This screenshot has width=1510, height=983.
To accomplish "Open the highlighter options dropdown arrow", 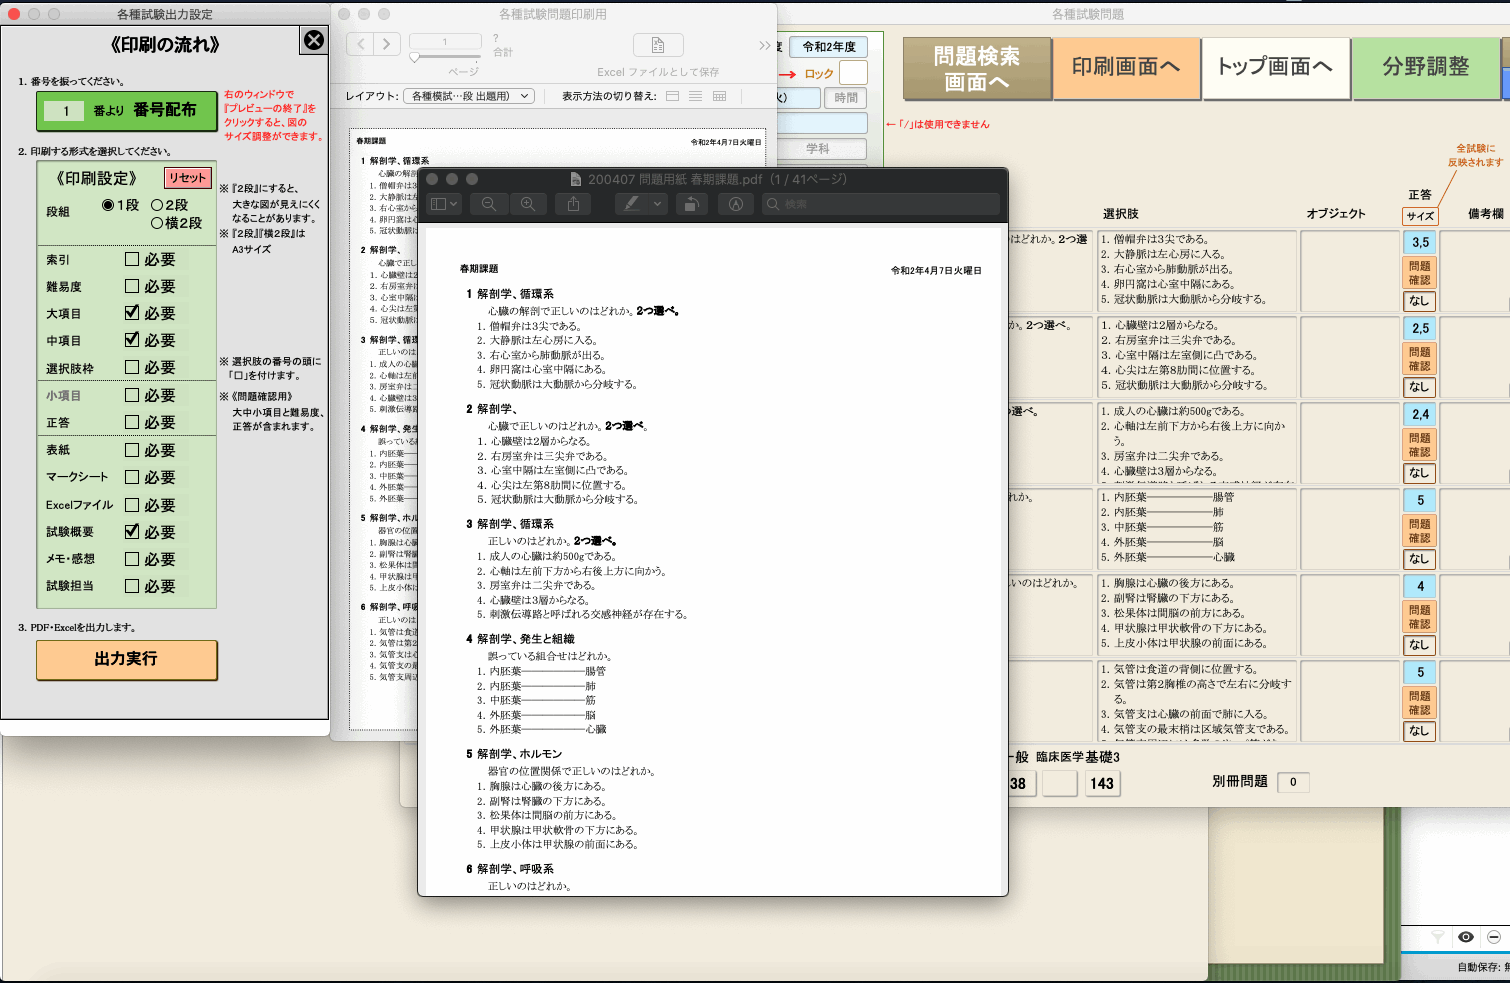I will tap(658, 204).
